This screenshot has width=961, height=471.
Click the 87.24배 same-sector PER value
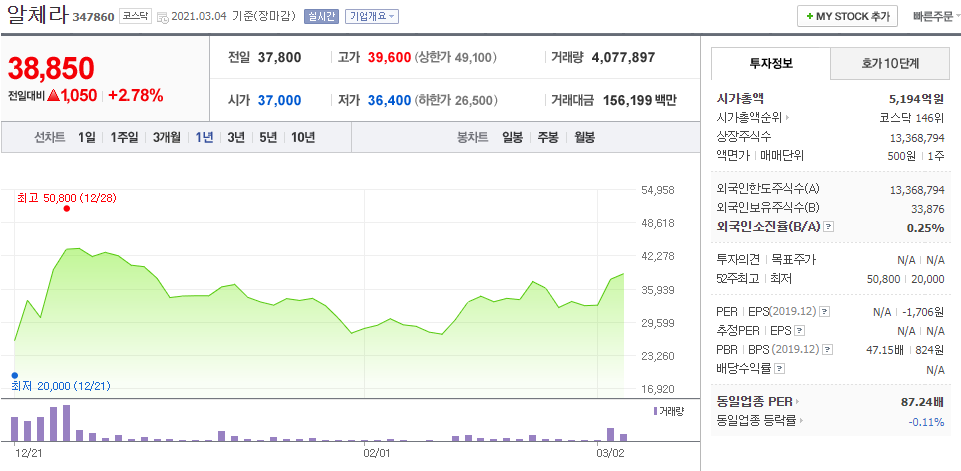tap(922, 402)
